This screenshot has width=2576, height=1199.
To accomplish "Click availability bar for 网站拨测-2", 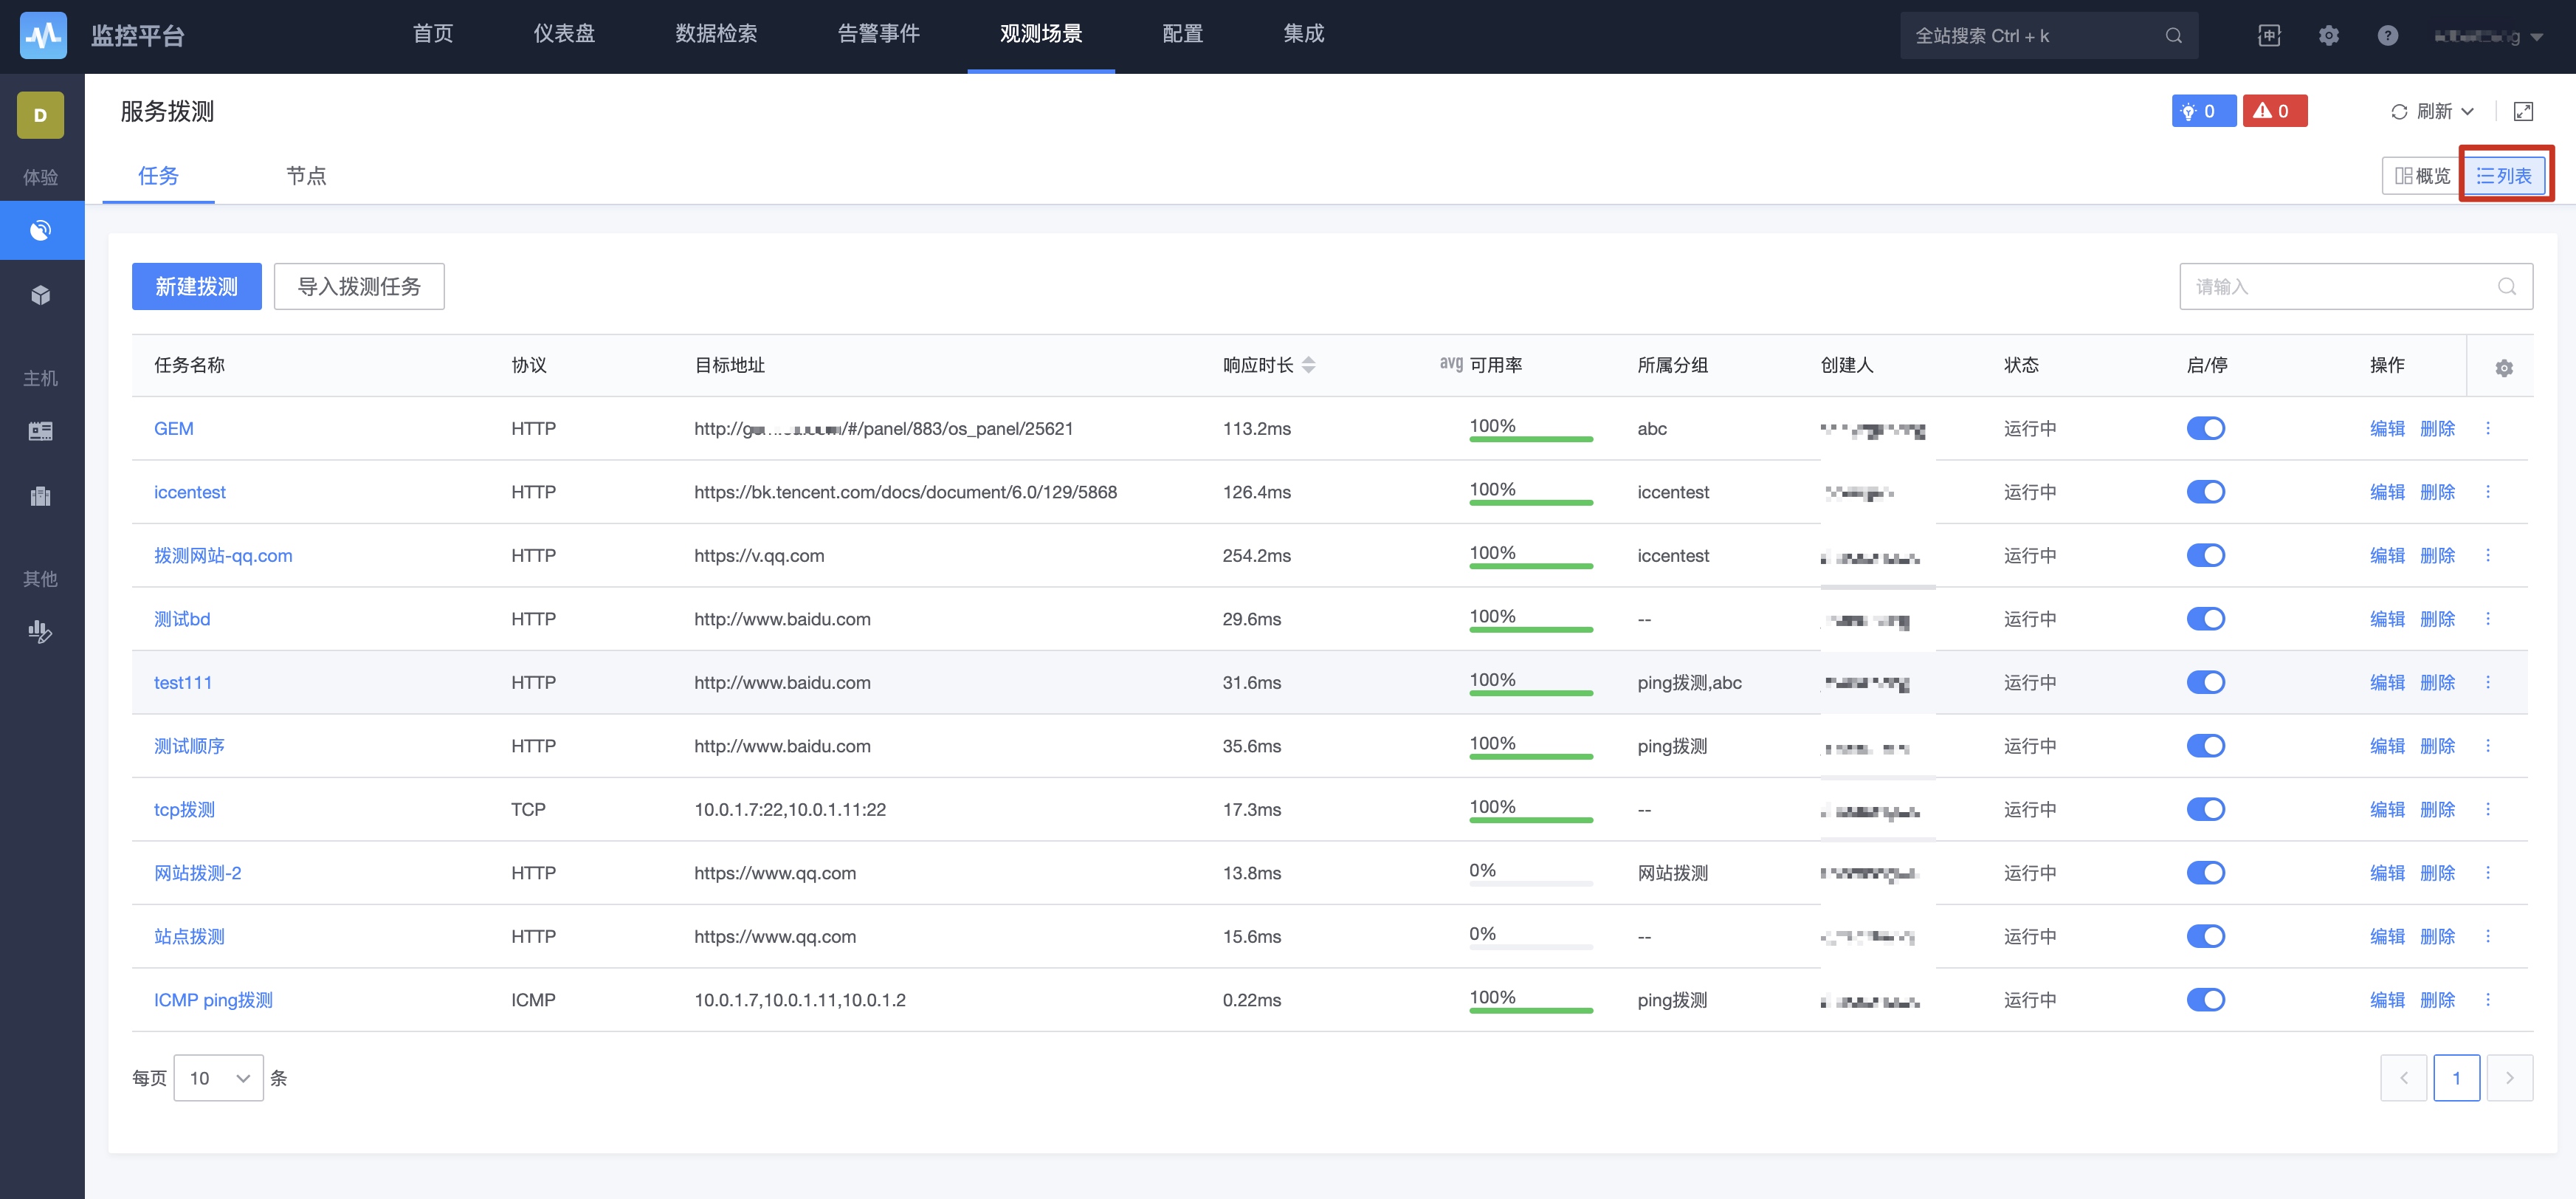I will click(1530, 882).
